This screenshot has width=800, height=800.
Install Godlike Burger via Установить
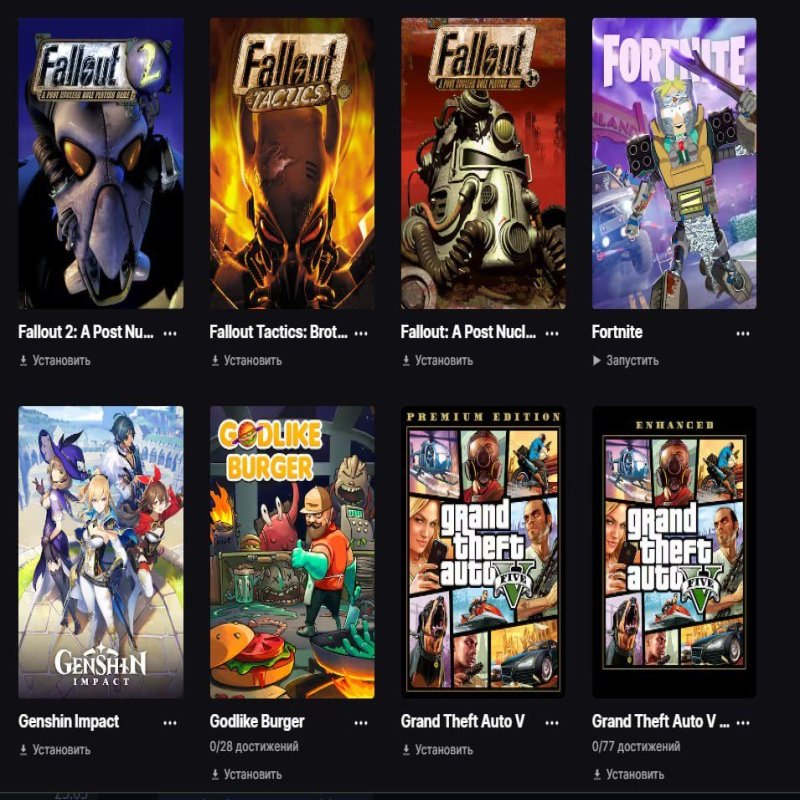point(246,774)
